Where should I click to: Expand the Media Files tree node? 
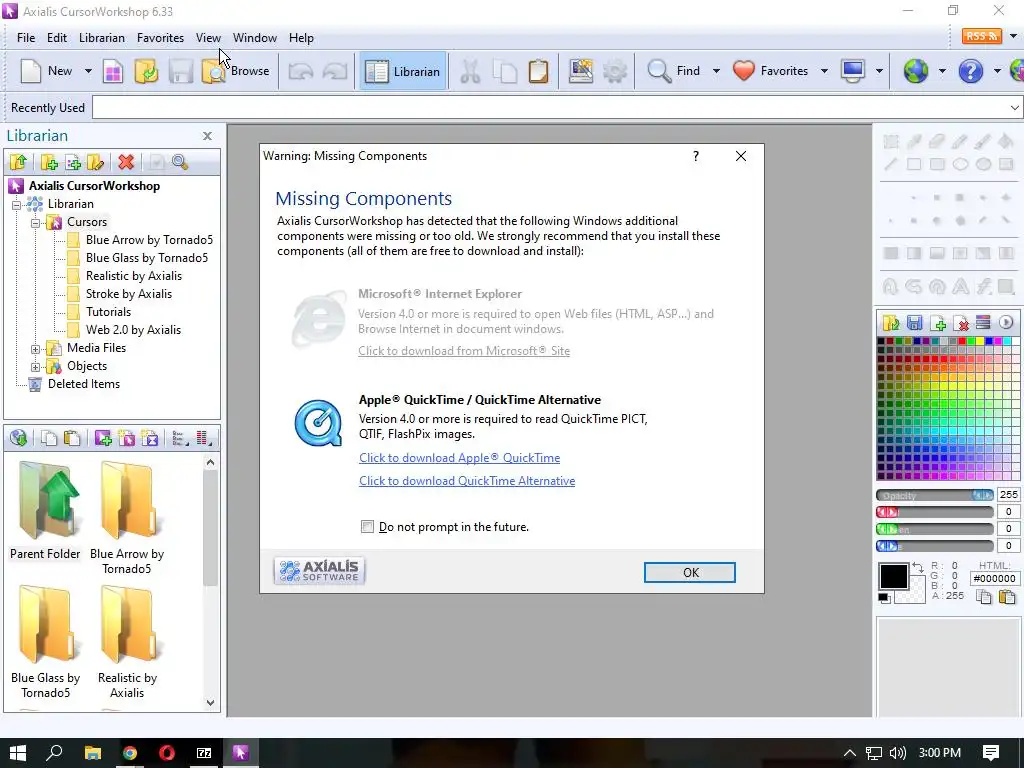point(35,349)
